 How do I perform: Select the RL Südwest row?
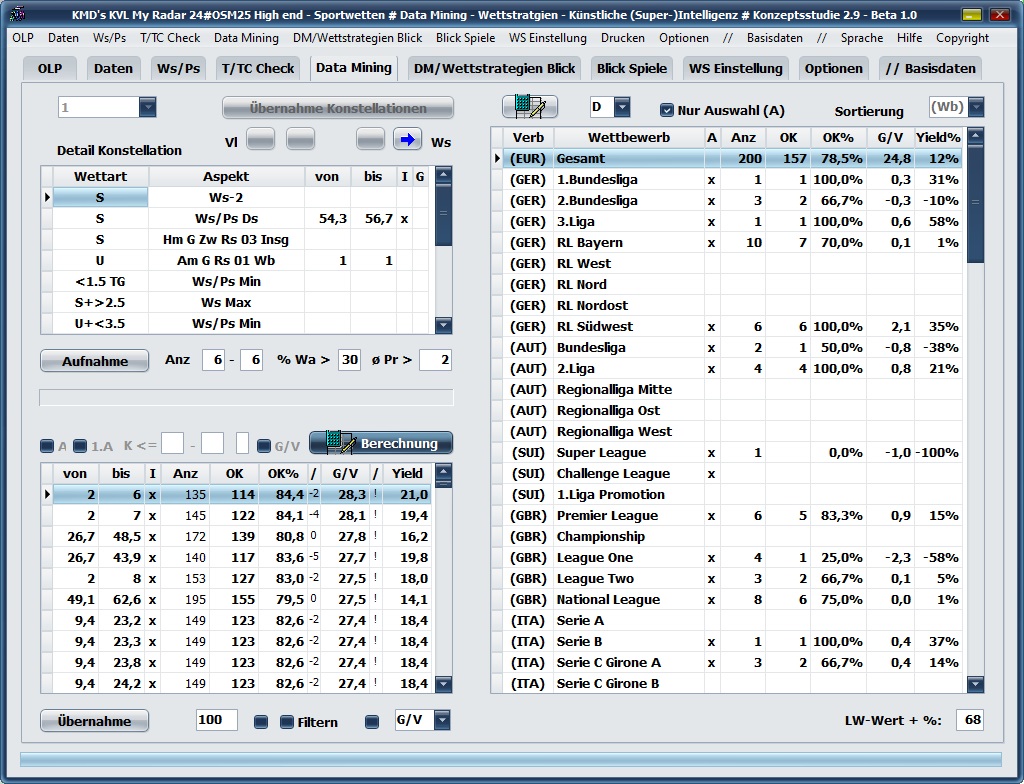tap(727, 327)
